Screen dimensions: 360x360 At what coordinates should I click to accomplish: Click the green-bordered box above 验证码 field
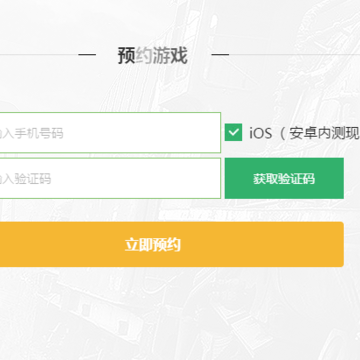[x=110, y=133]
